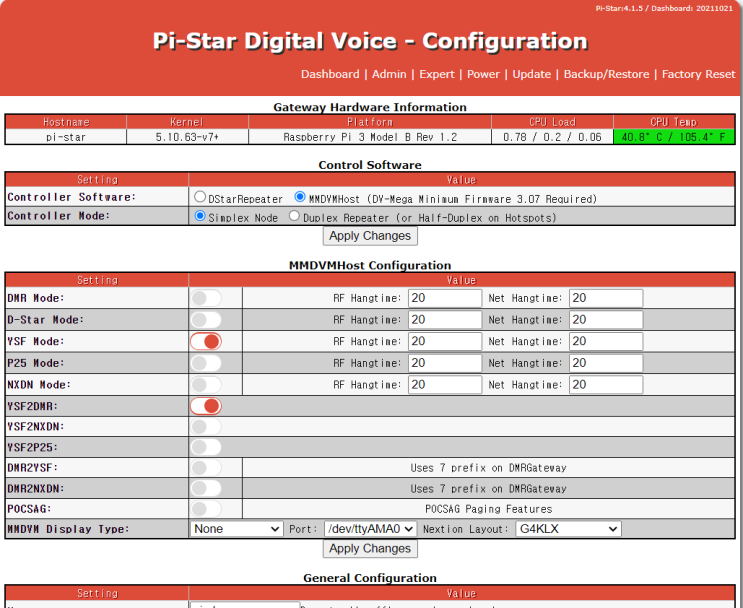Screen dimensions: 743x608
Task: Click P25 Mode Net Hangtime field
Action: click(x=606, y=363)
